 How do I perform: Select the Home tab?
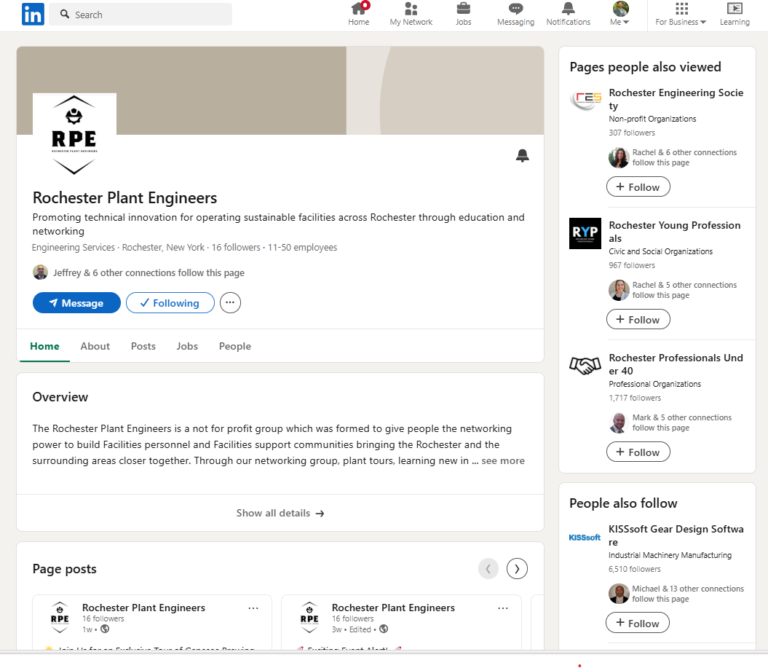45,346
